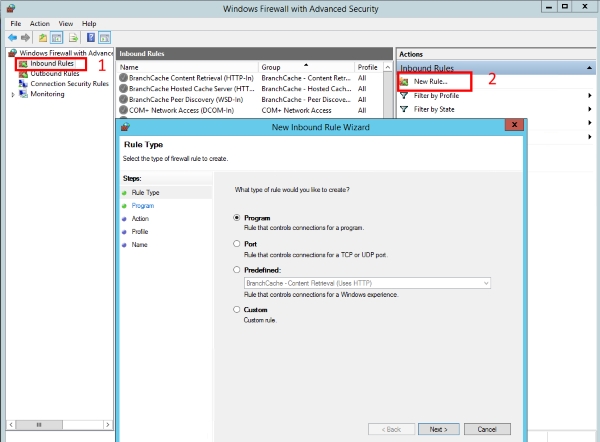The height and width of the screenshot is (442, 600).
Task: Open the View menu
Action: [x=65, y=23]
